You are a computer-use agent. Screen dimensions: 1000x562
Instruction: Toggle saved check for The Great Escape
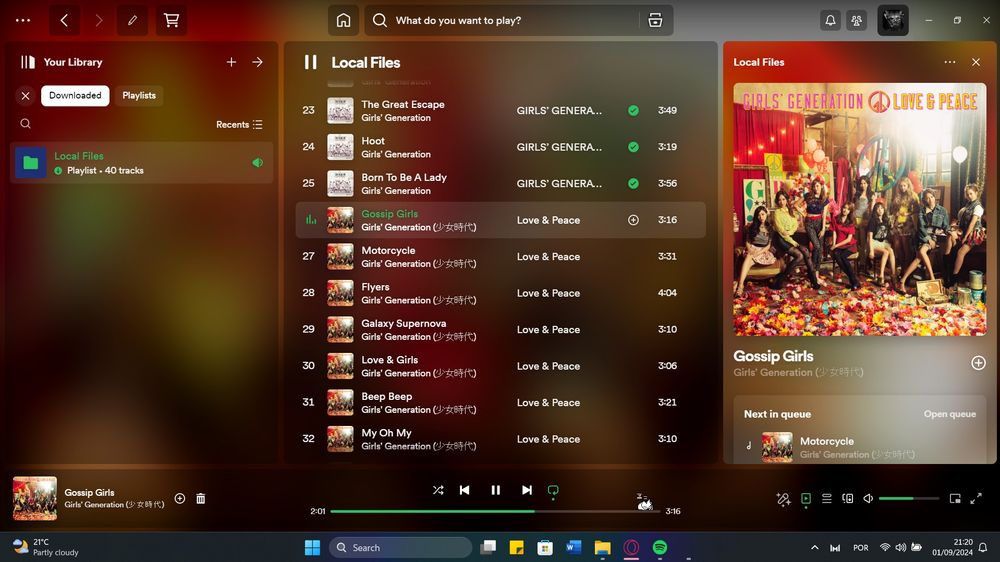pos(633,110)
